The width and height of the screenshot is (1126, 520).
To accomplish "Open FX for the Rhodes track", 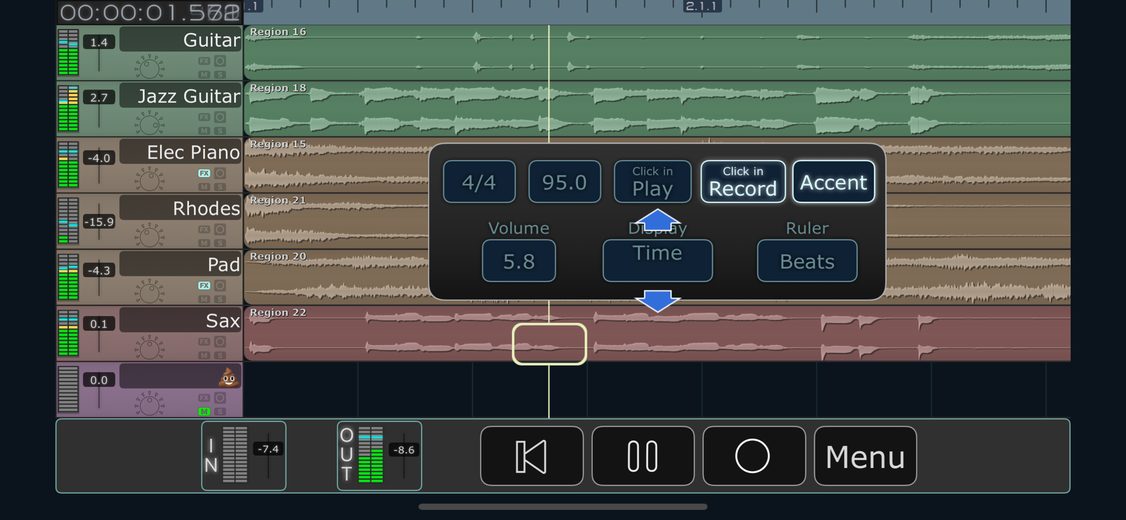I will point(204,229).
